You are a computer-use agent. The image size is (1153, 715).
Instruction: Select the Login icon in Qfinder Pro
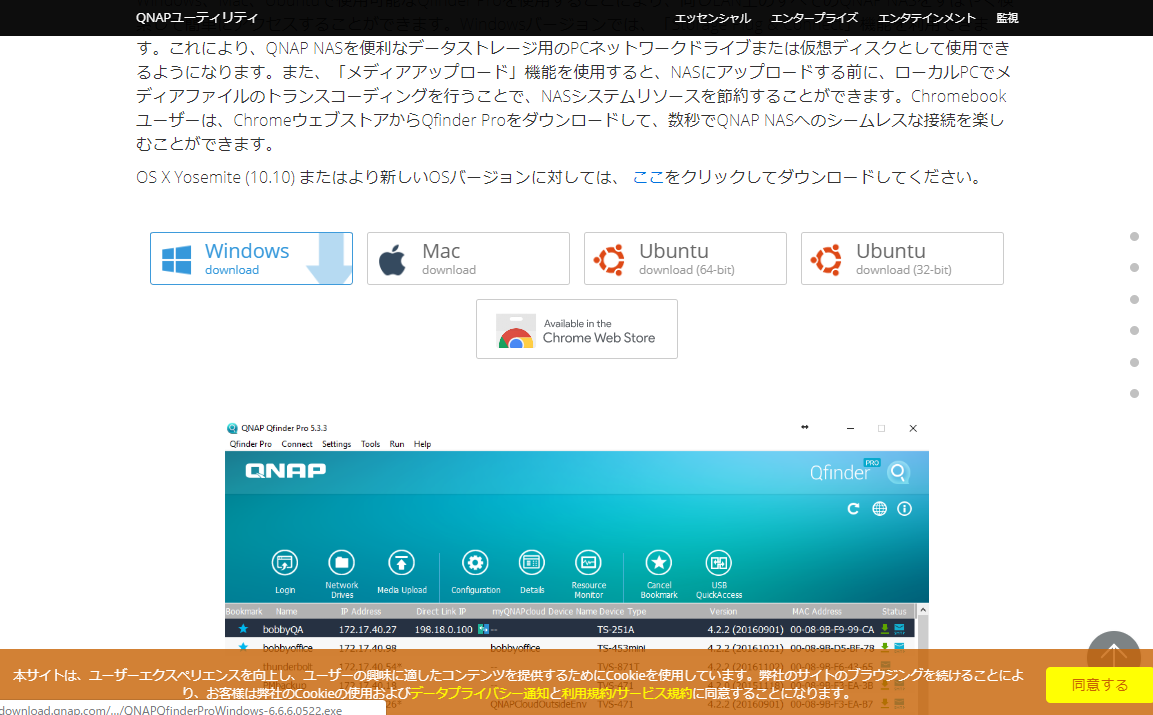(x=285, y=563)
